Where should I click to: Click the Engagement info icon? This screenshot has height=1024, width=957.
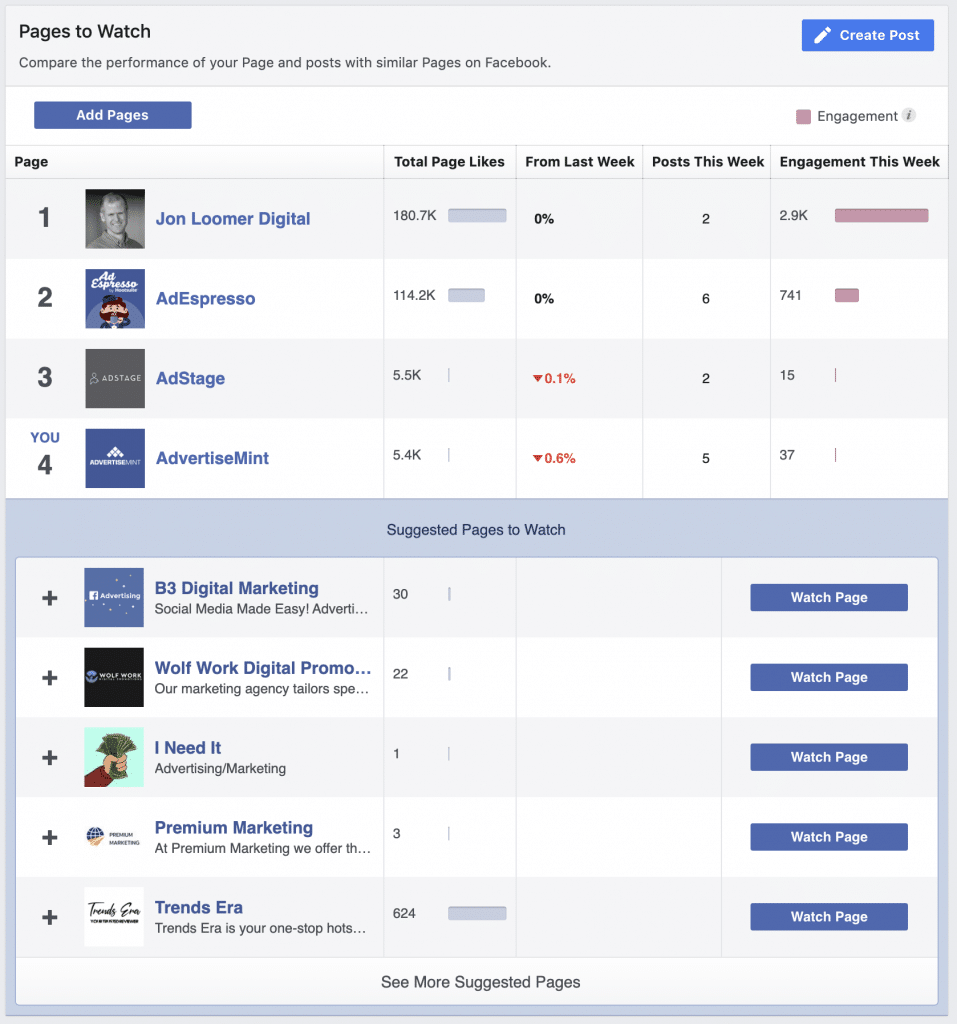coord(909,115)
